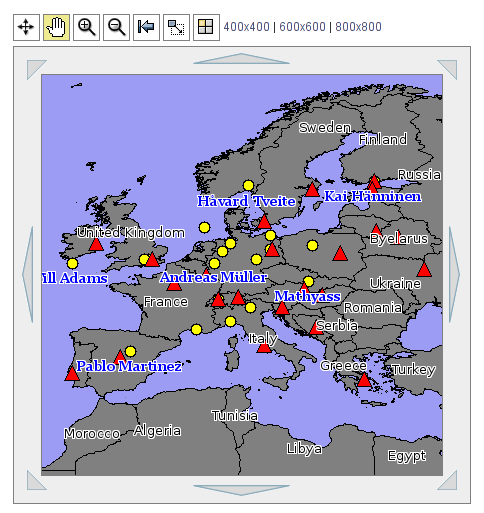Pan map east with right arrow
Image resolution: width=484 pixels, height=513 pixels.
point(454,274)
